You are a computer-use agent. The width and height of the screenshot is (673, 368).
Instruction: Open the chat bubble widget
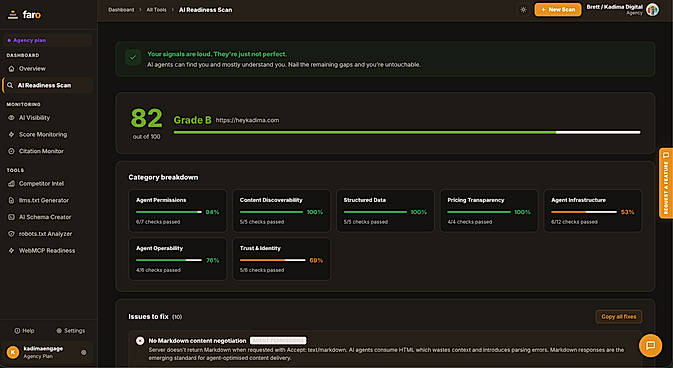tap(650, 345)
